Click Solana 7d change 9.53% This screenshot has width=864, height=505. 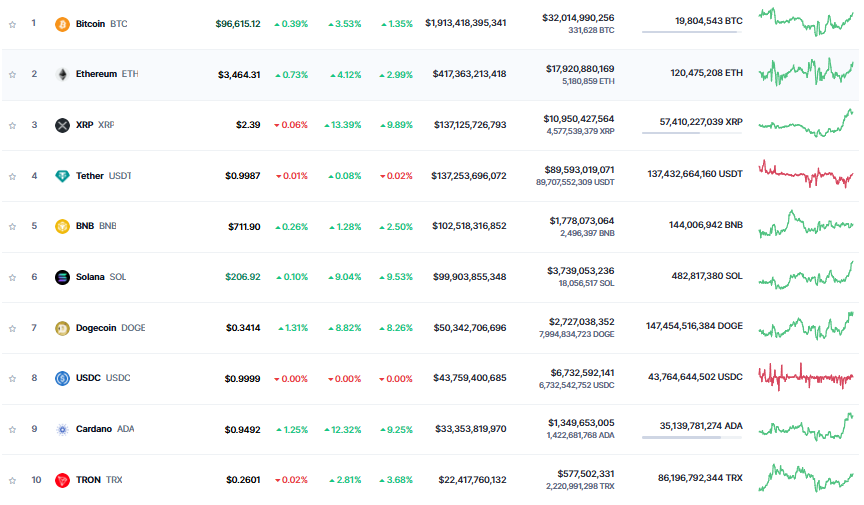[396, 277]
